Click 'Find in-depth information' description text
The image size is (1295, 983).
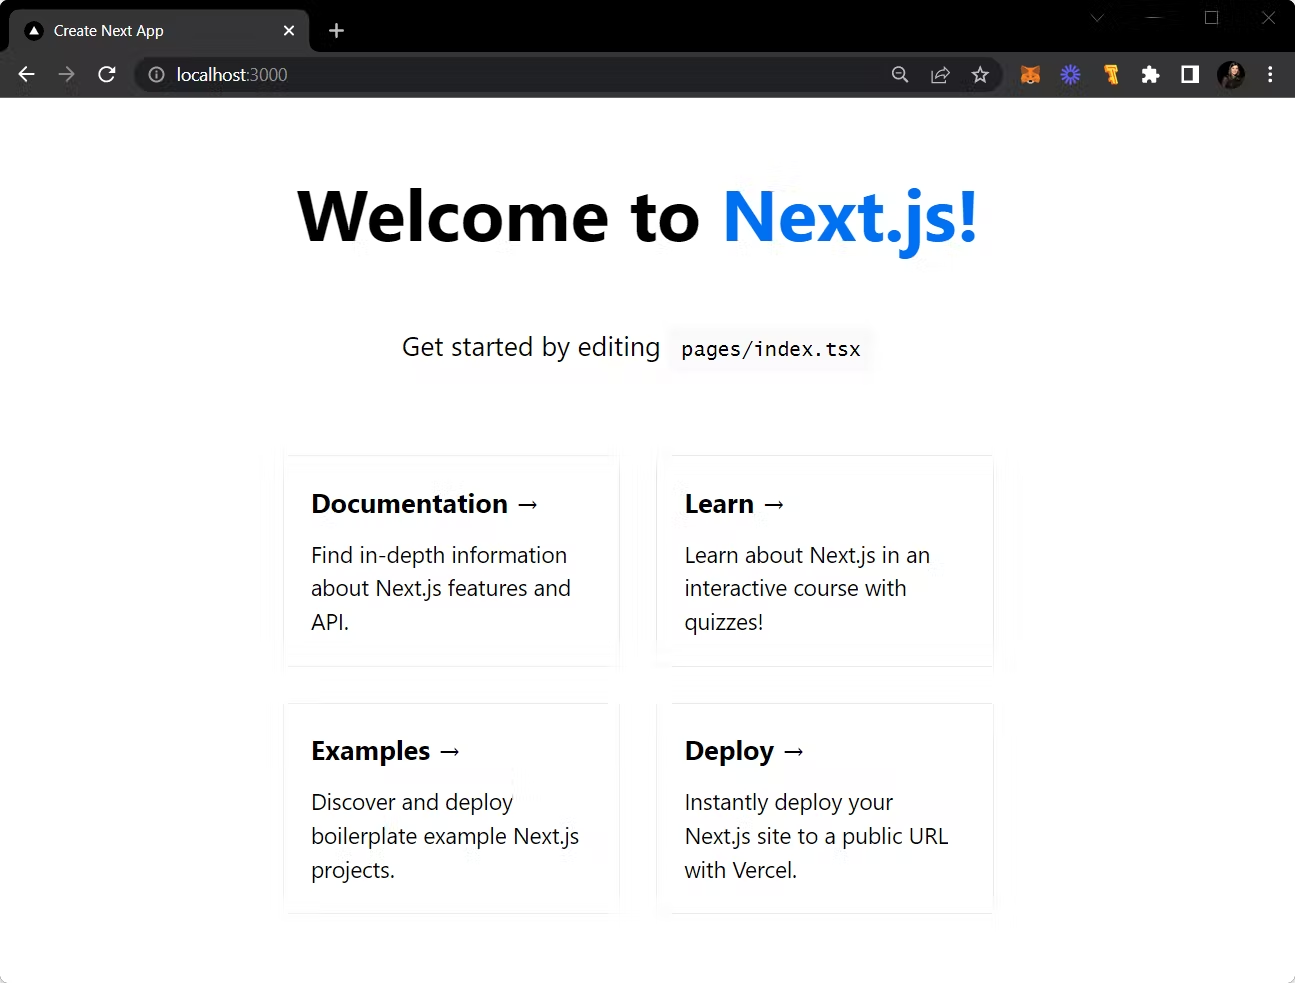tap(439, 555)
